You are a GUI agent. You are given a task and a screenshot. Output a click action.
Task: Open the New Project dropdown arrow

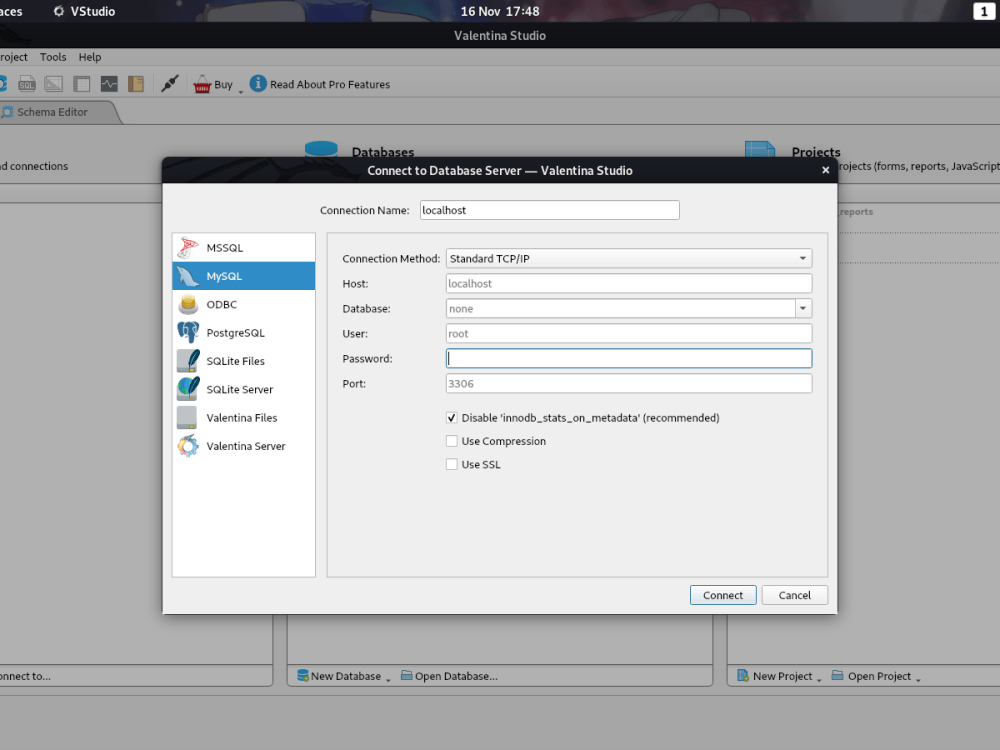[x=819, y=680]
